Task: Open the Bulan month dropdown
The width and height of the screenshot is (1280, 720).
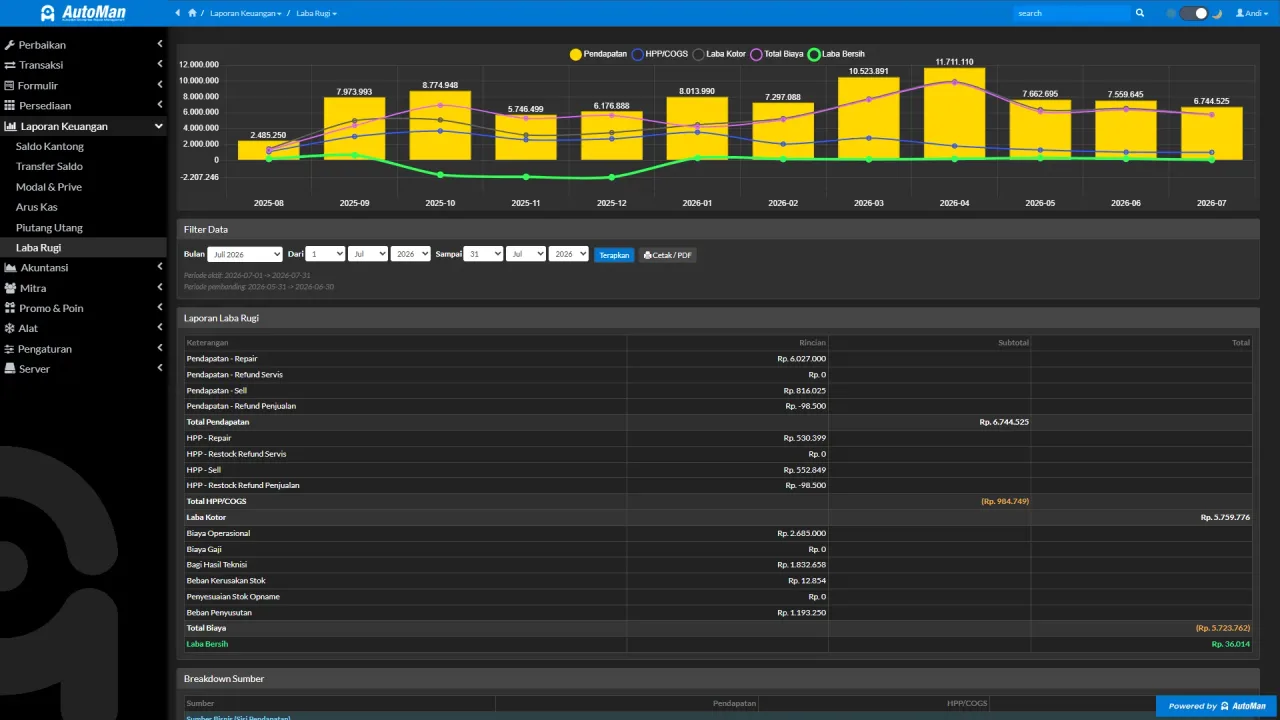Action: point(245,254)
